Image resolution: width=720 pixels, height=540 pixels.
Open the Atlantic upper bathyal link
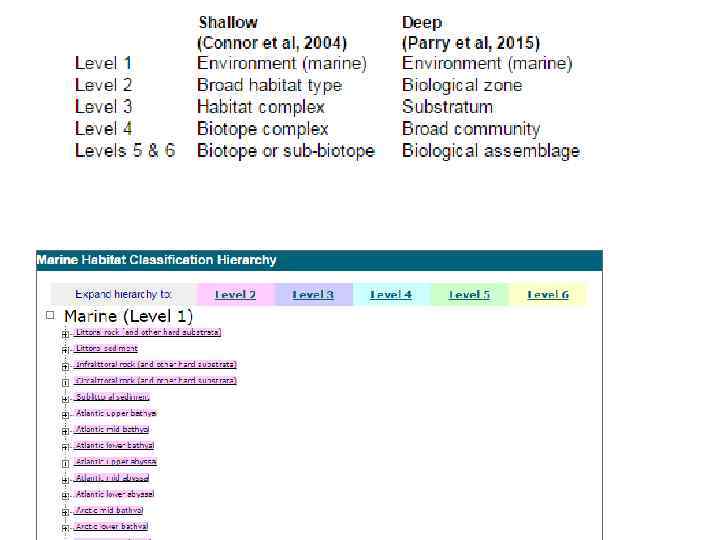116,413
